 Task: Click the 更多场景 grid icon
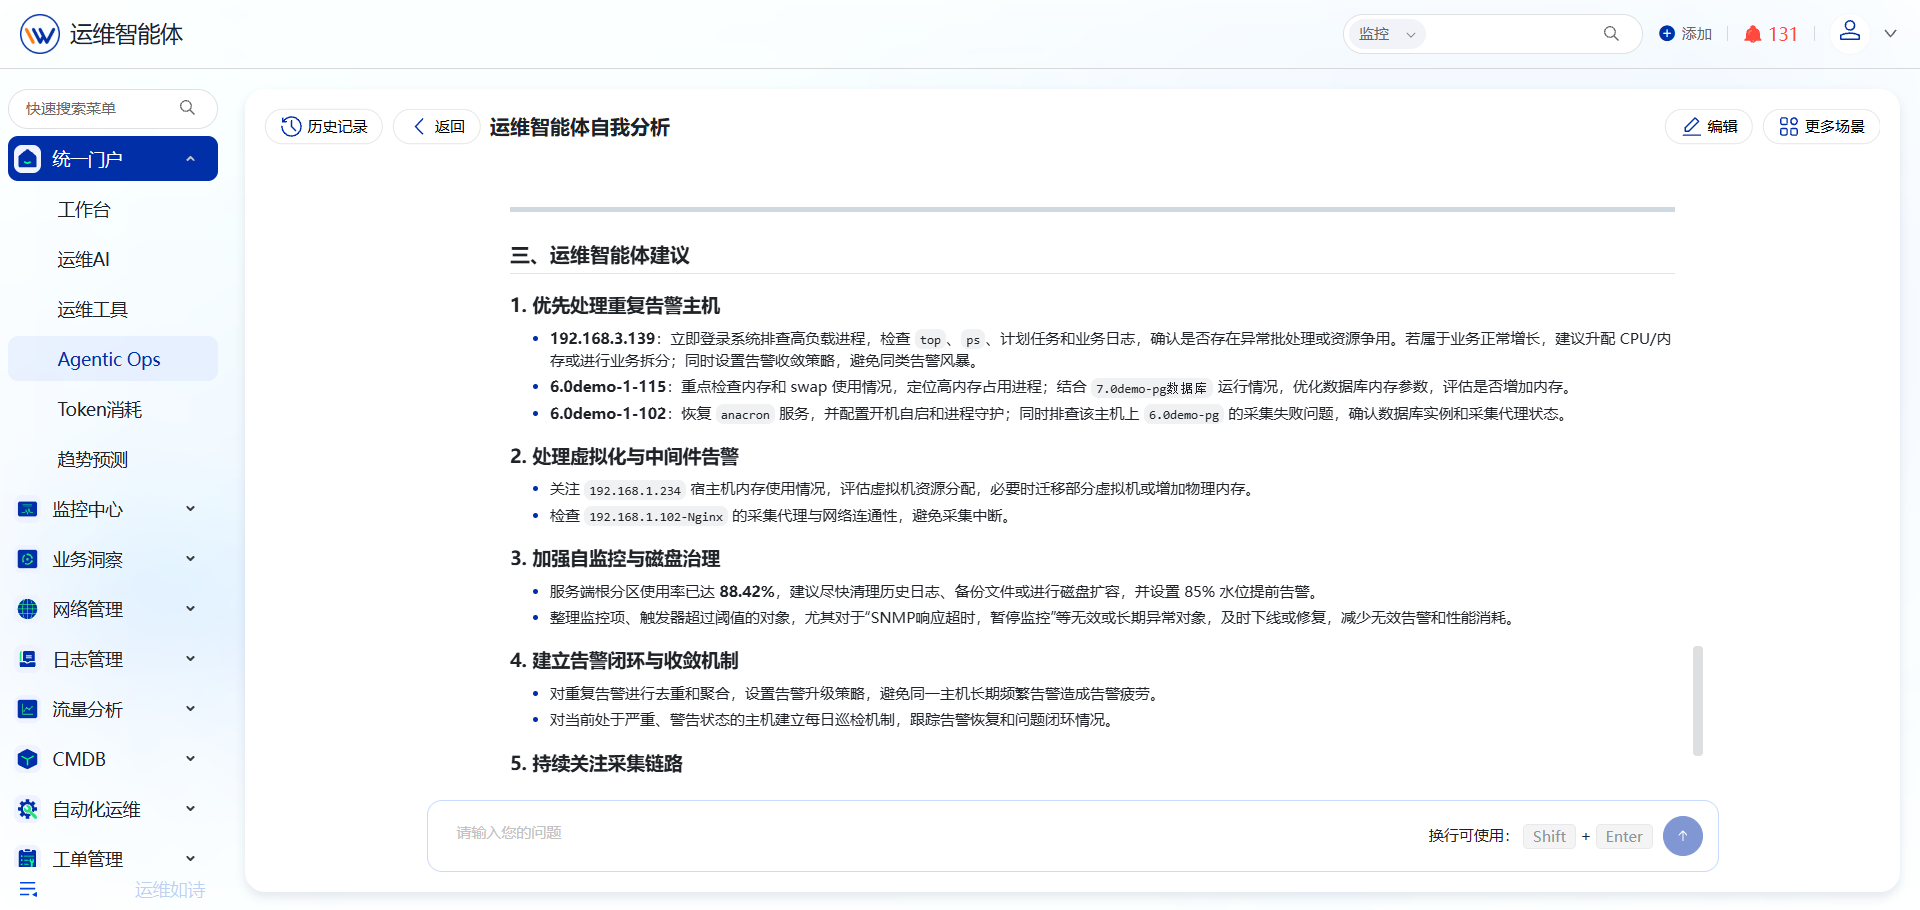coord(1789,126)
